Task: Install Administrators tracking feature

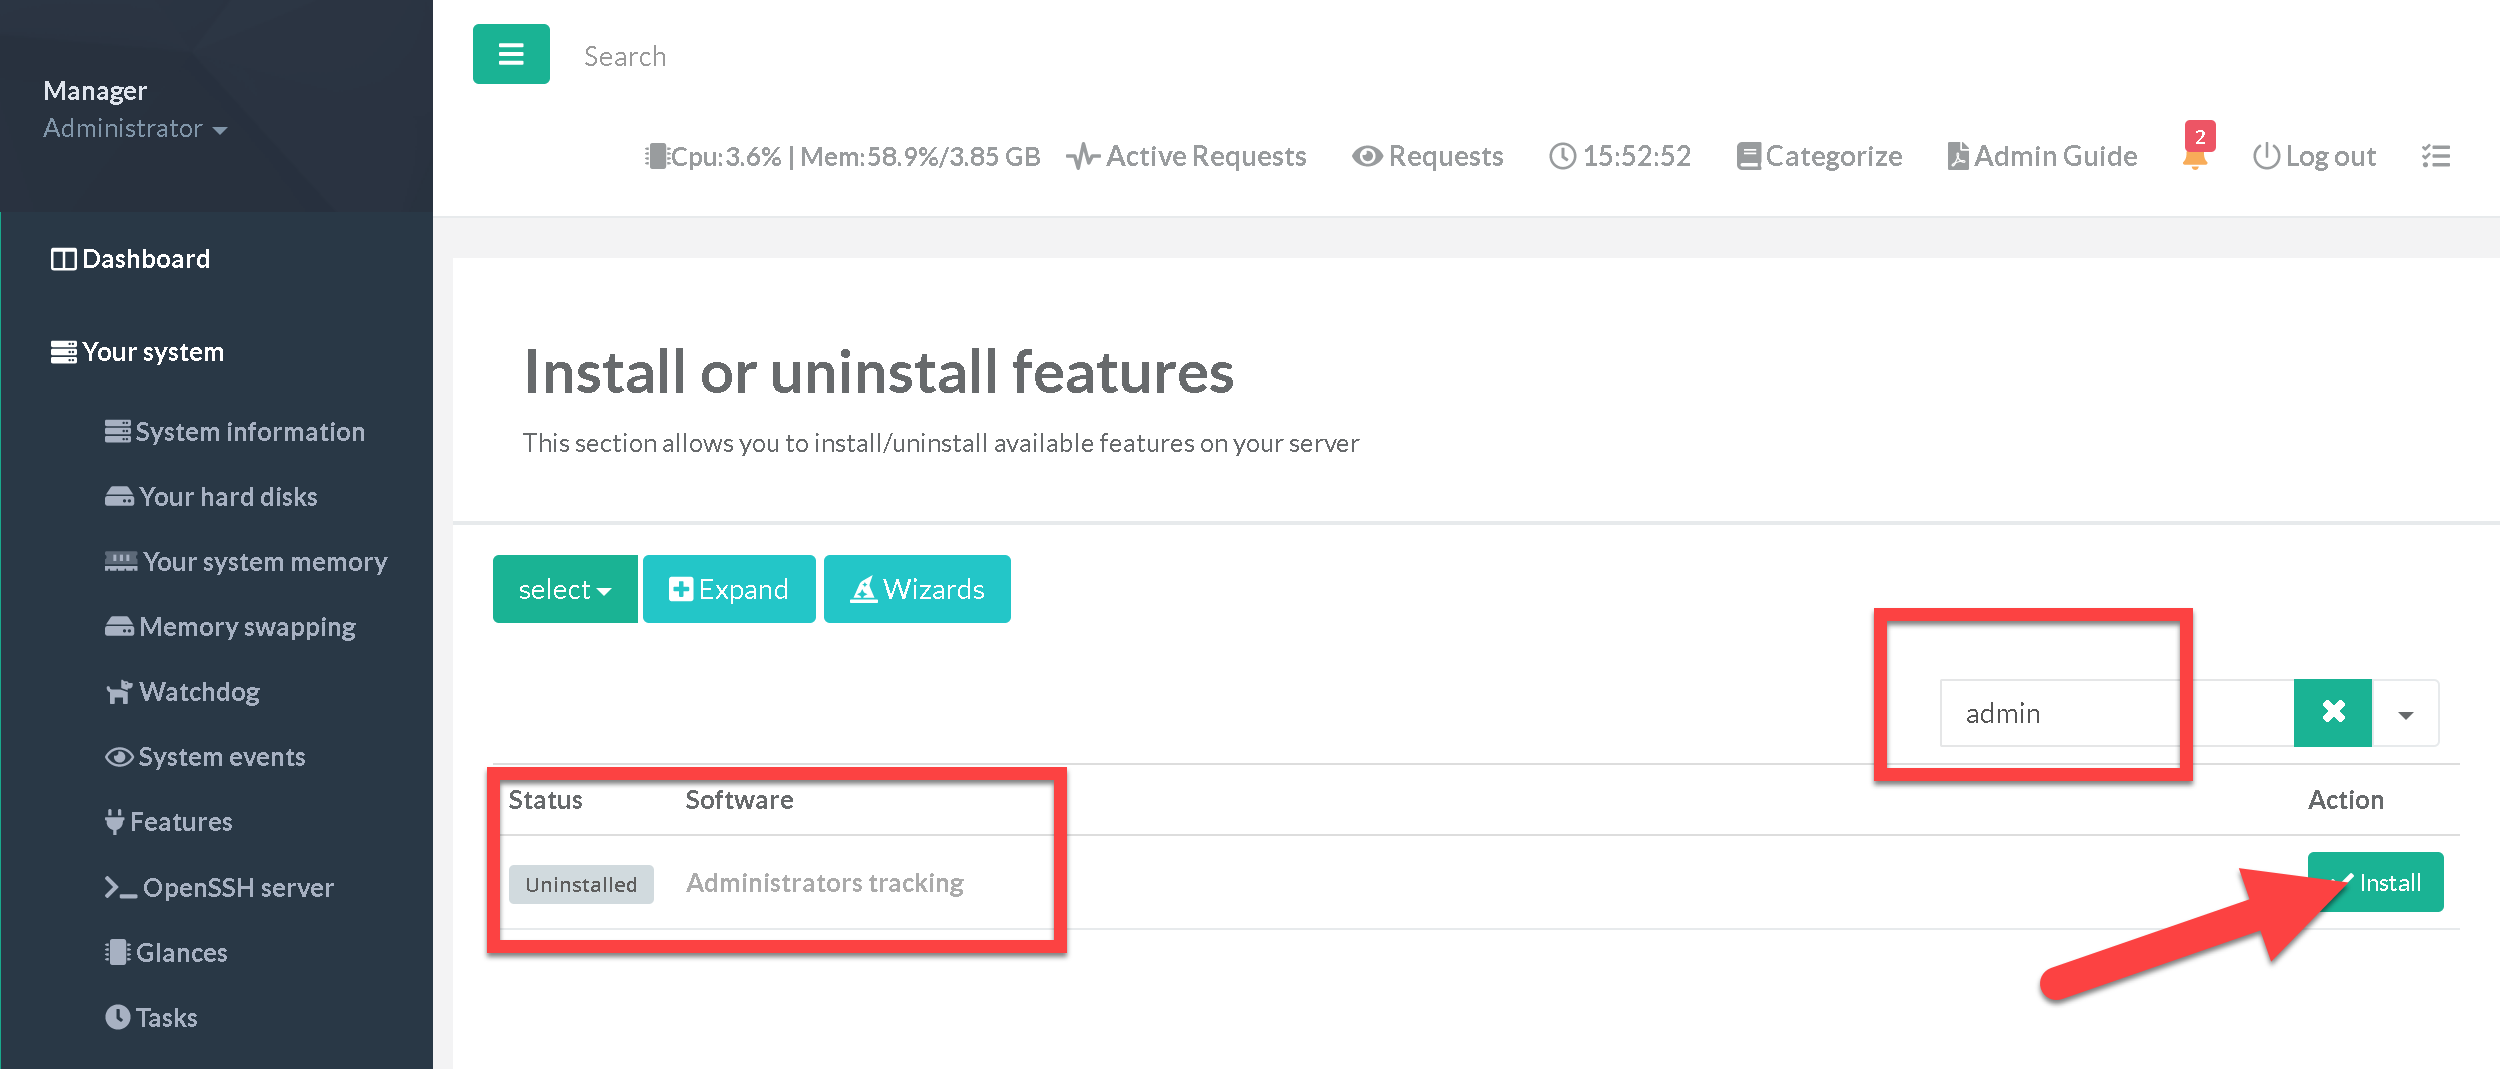Action: coord(2376,882)
